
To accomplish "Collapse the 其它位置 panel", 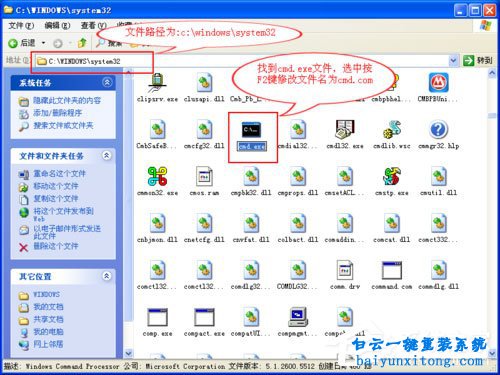I will 107,276.
